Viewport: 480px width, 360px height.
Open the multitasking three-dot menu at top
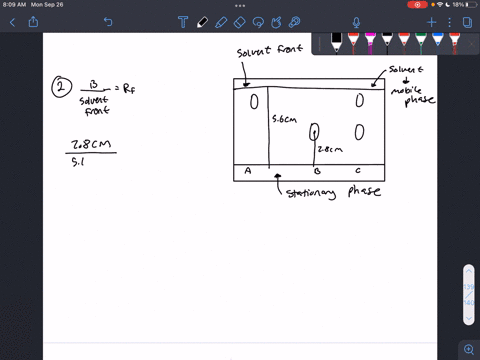[x=240, y=6]
